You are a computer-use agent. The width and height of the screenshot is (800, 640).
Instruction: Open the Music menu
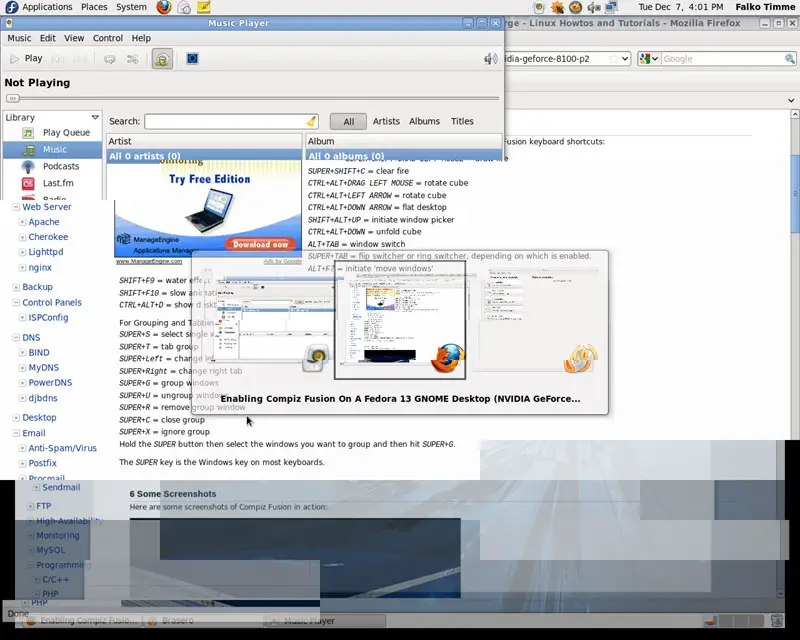tap(19, 38)
